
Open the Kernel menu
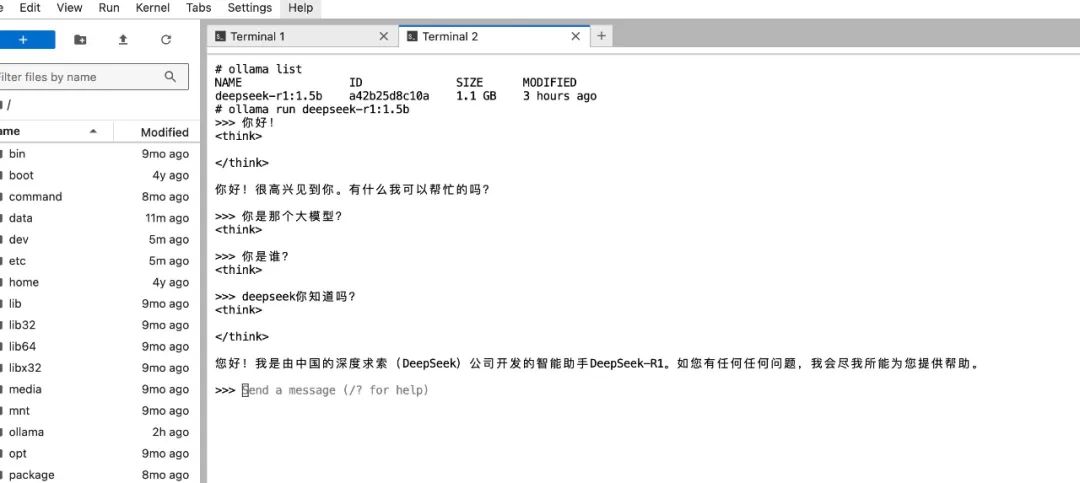(x=152, y=8)
